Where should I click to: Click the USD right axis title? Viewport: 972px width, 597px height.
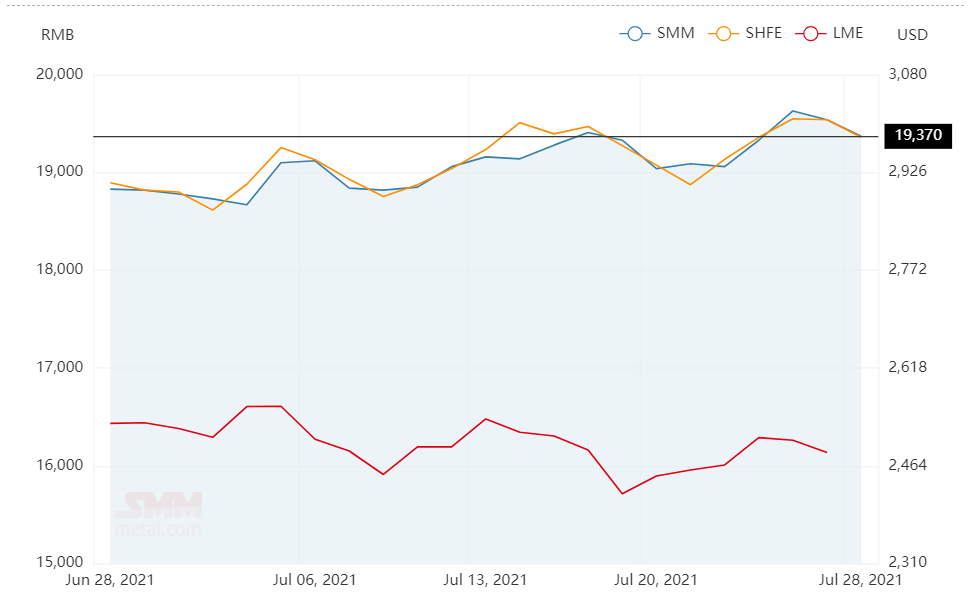[x=912, y=34]
